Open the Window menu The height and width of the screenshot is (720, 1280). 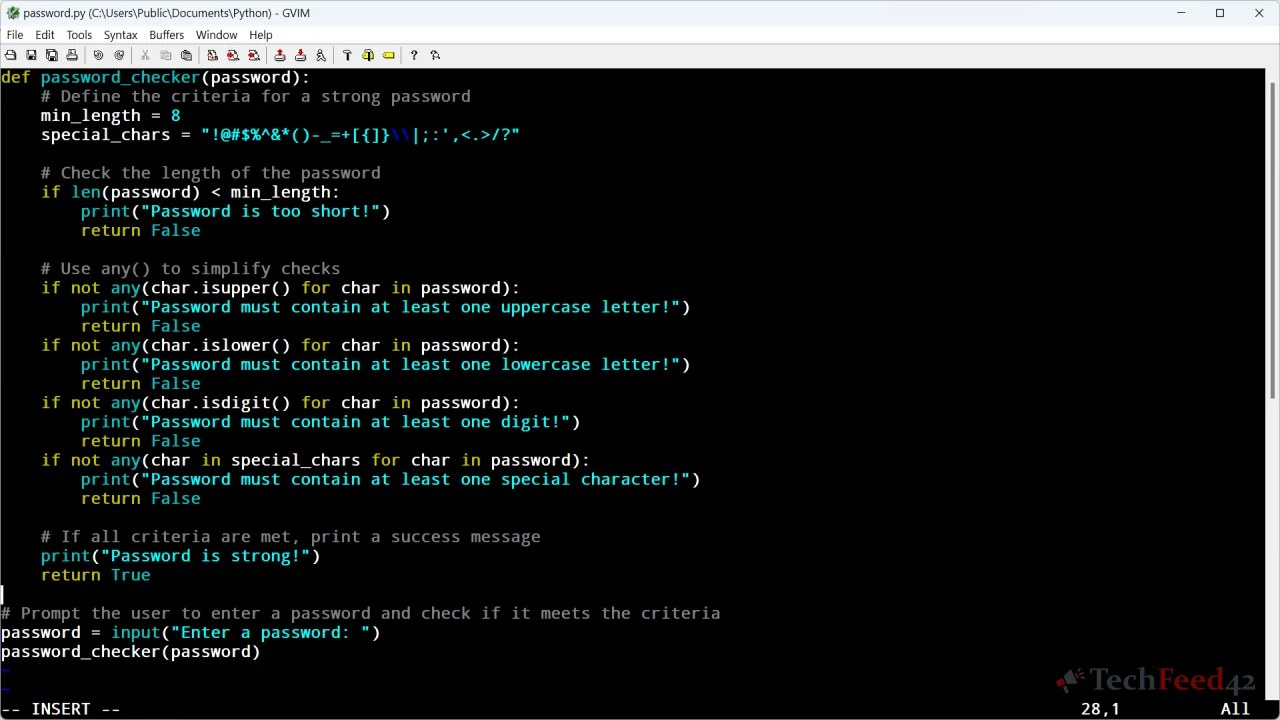click(216, 35)
